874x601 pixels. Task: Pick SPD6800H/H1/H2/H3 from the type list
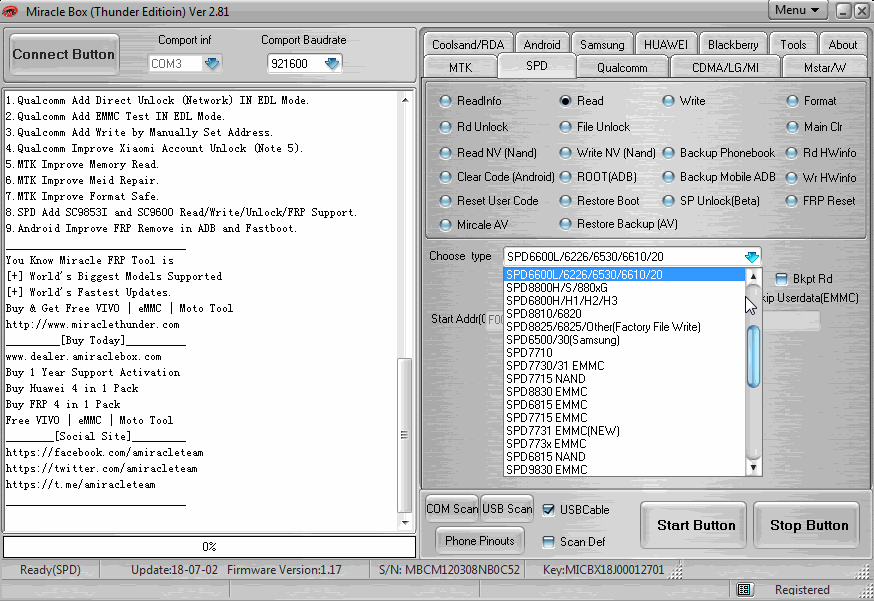(624, 301)
